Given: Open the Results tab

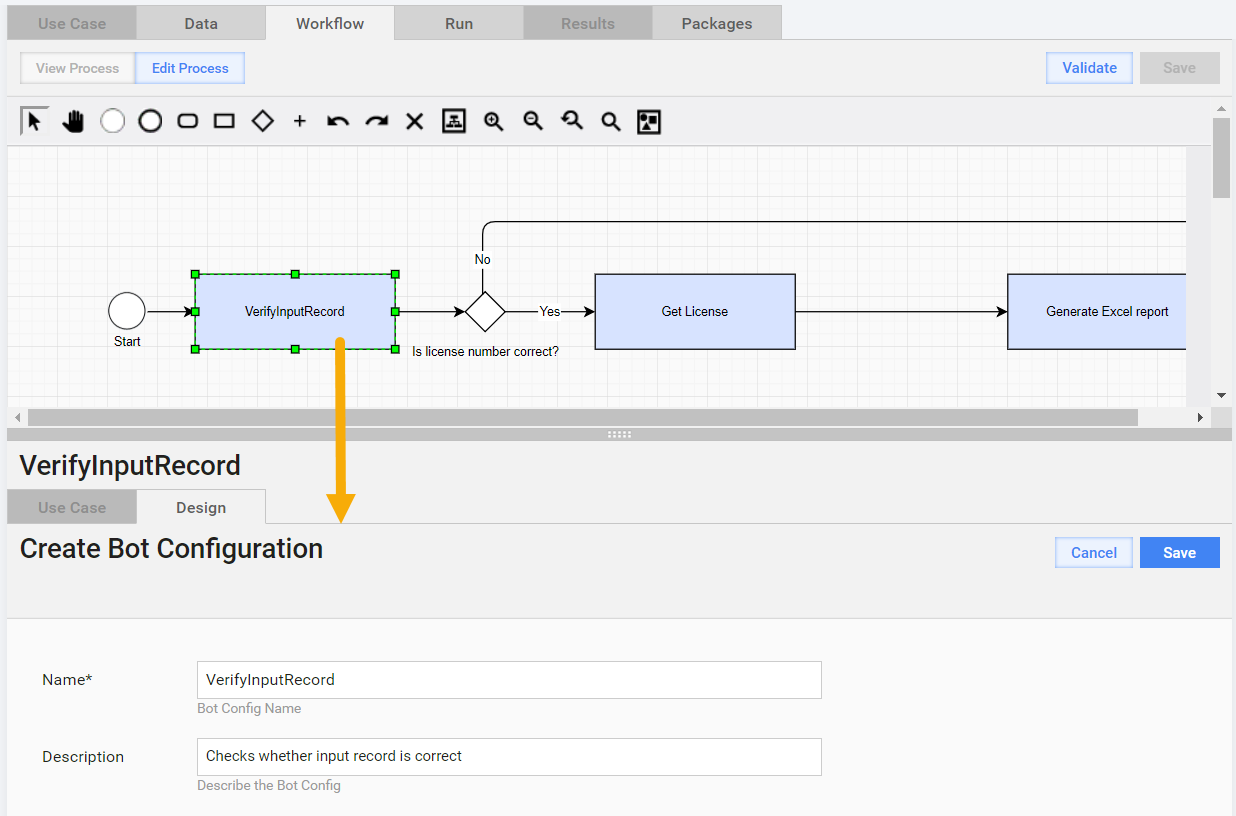Looking at the screenshot, I should (588, 23).
